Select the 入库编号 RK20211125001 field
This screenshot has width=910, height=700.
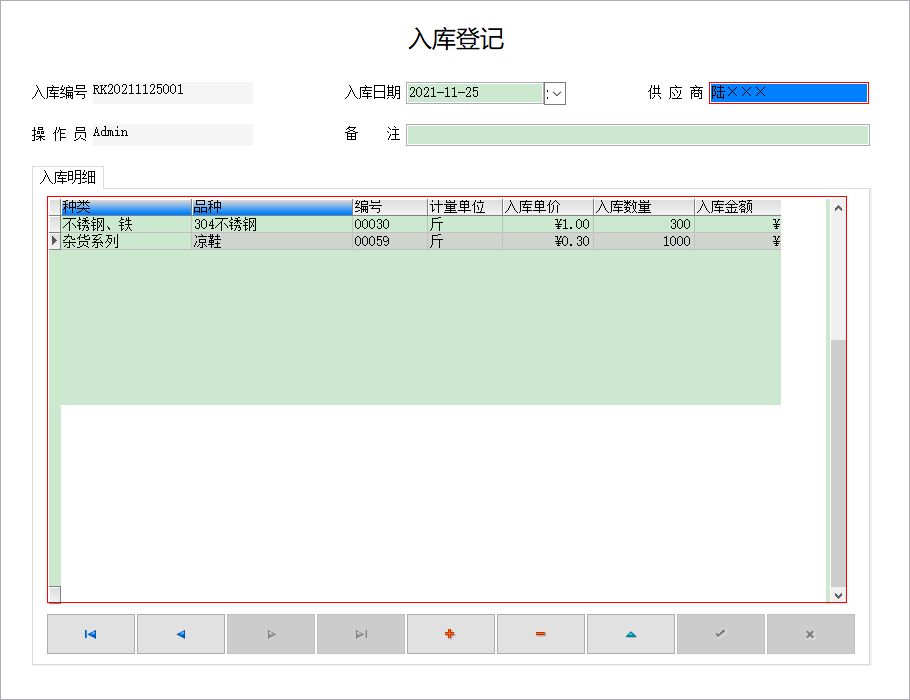[x=172, y=92]
